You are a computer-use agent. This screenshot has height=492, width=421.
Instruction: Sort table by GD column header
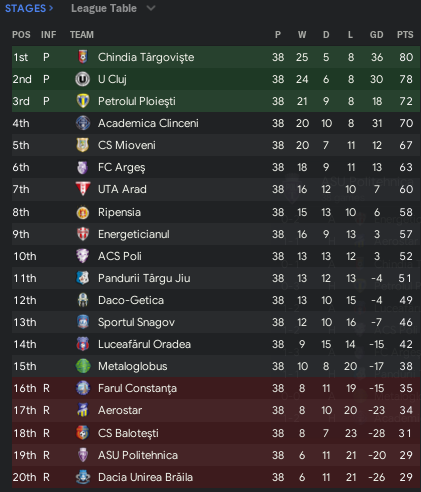[x=376, y=35]
